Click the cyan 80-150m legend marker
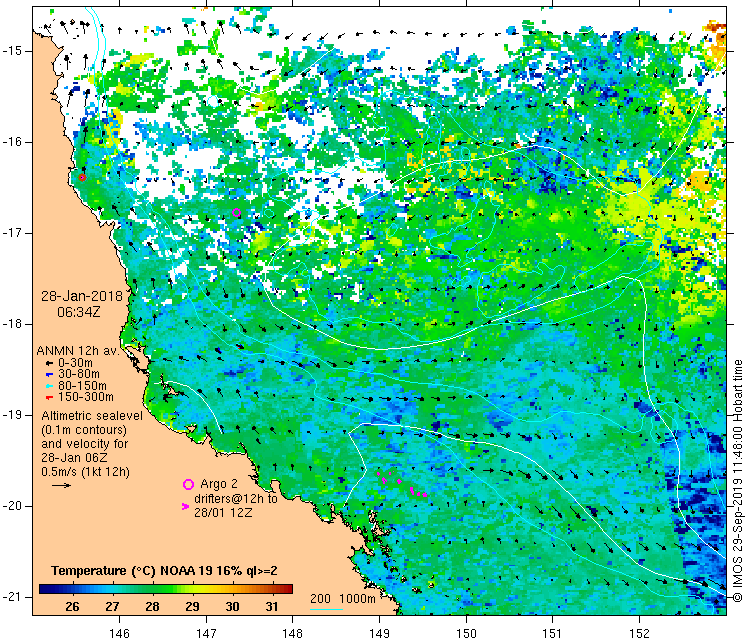 coord(49,386)
